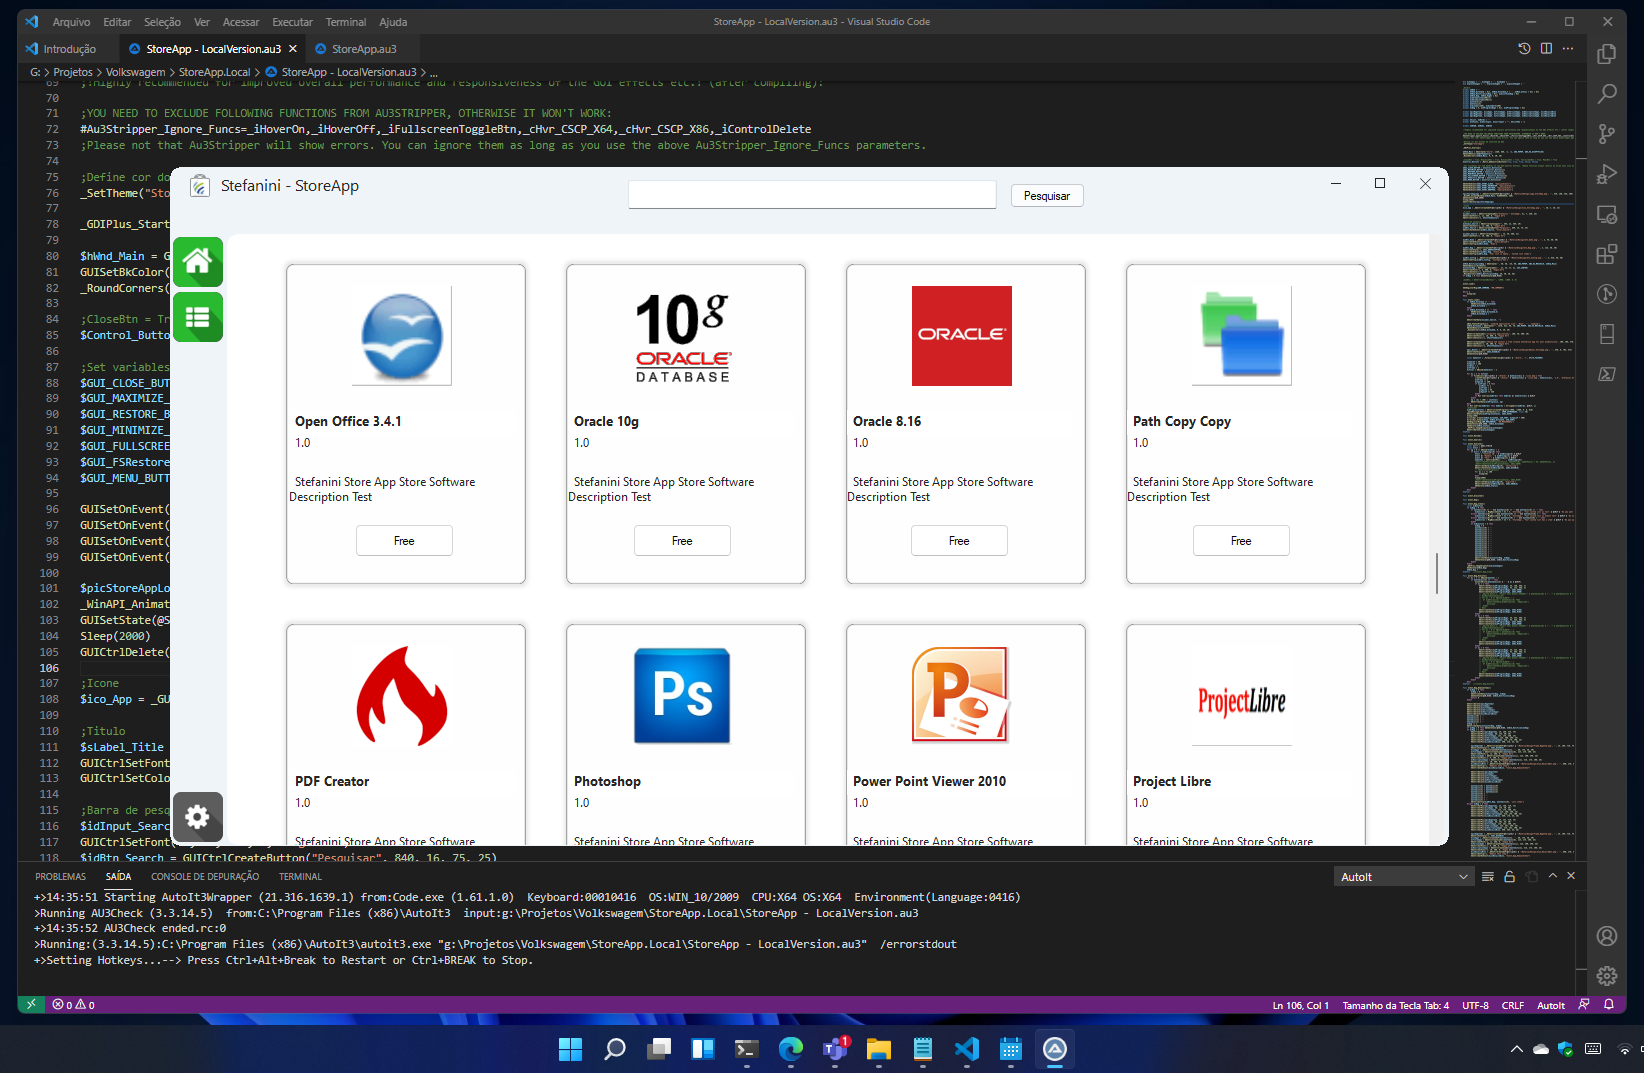Open Git Graph icon in activity bar
This screenshot has height=1073, width=1644.
click(x=1607, y=294)
